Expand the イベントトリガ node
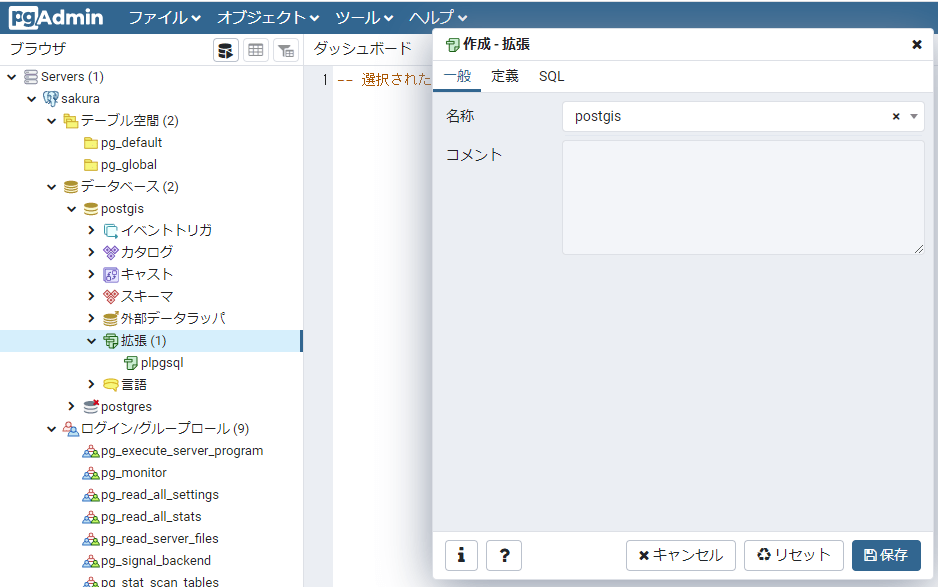The height and width of the screenshot is (587, 938). coord(91,230)
